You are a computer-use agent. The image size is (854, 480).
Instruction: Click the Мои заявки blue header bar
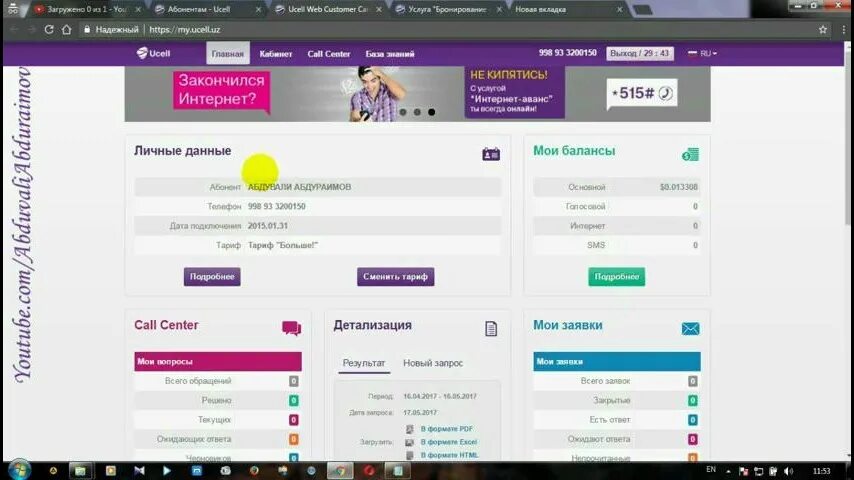pyautogui.click(x=617, y=361)
